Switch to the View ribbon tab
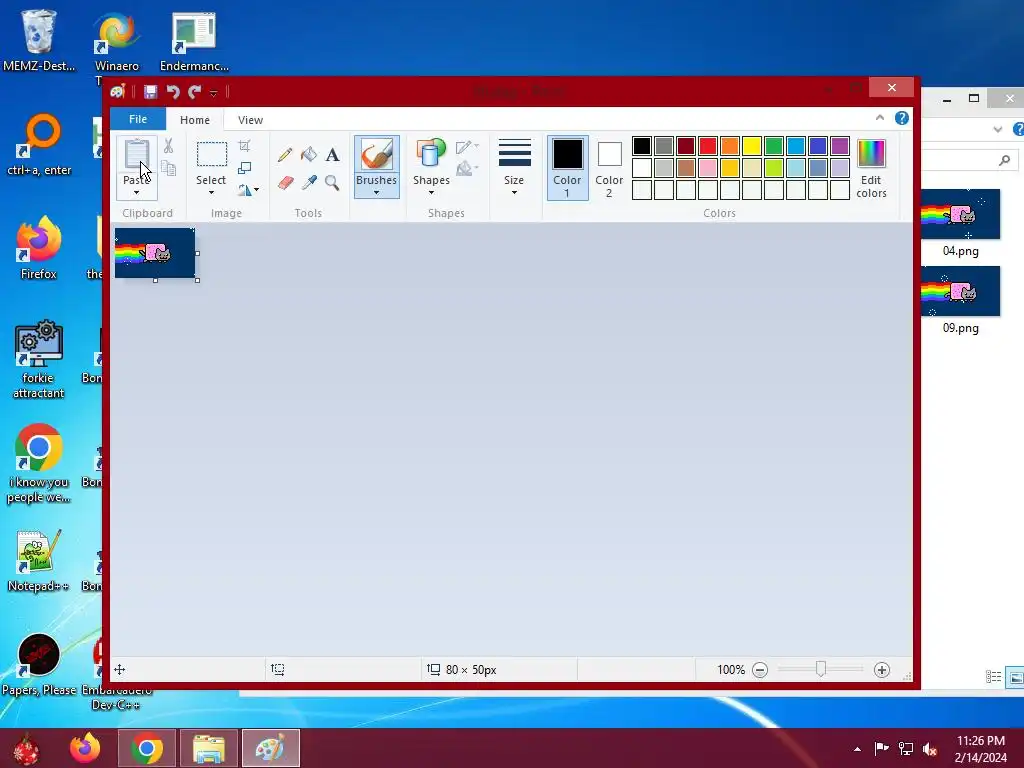Screen dimensions: 1024x768 pyautogui.click(x=250, y=120)
